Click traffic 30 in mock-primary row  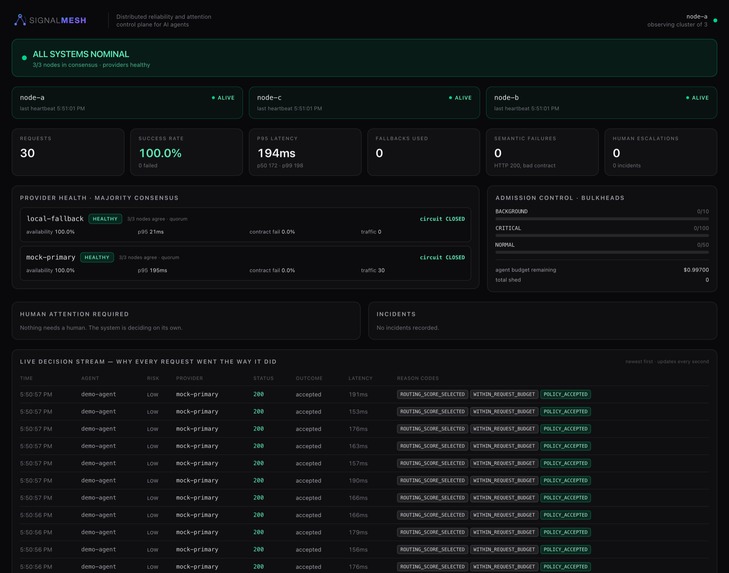pyautogui.click(x=373, y=270)
